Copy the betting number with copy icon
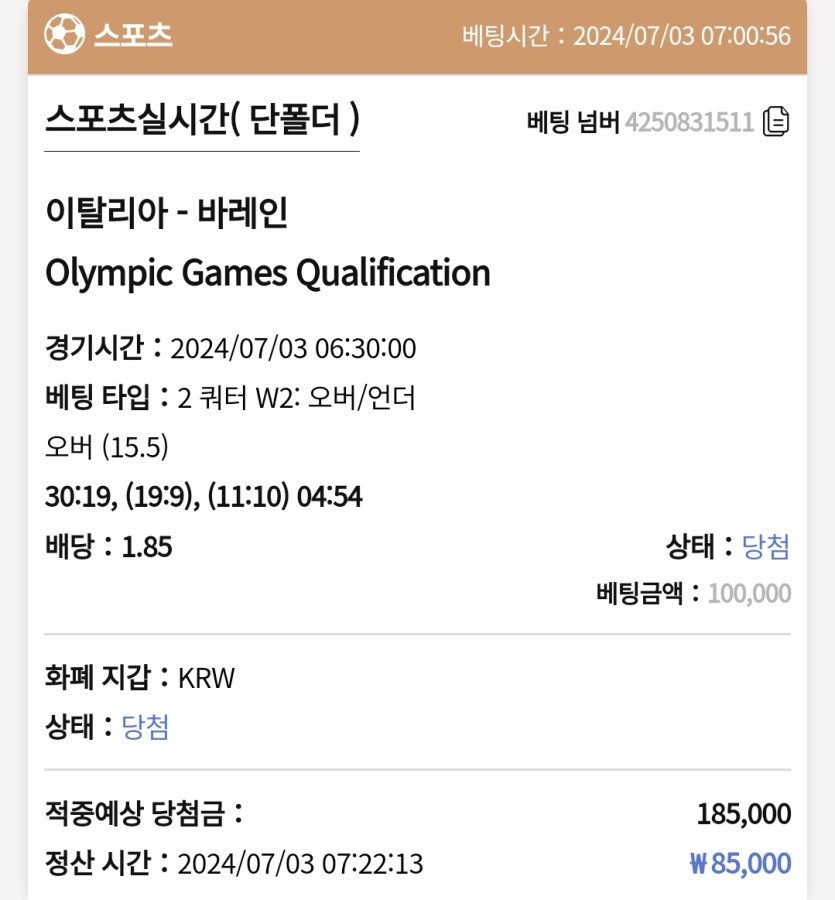 point(775,122)
